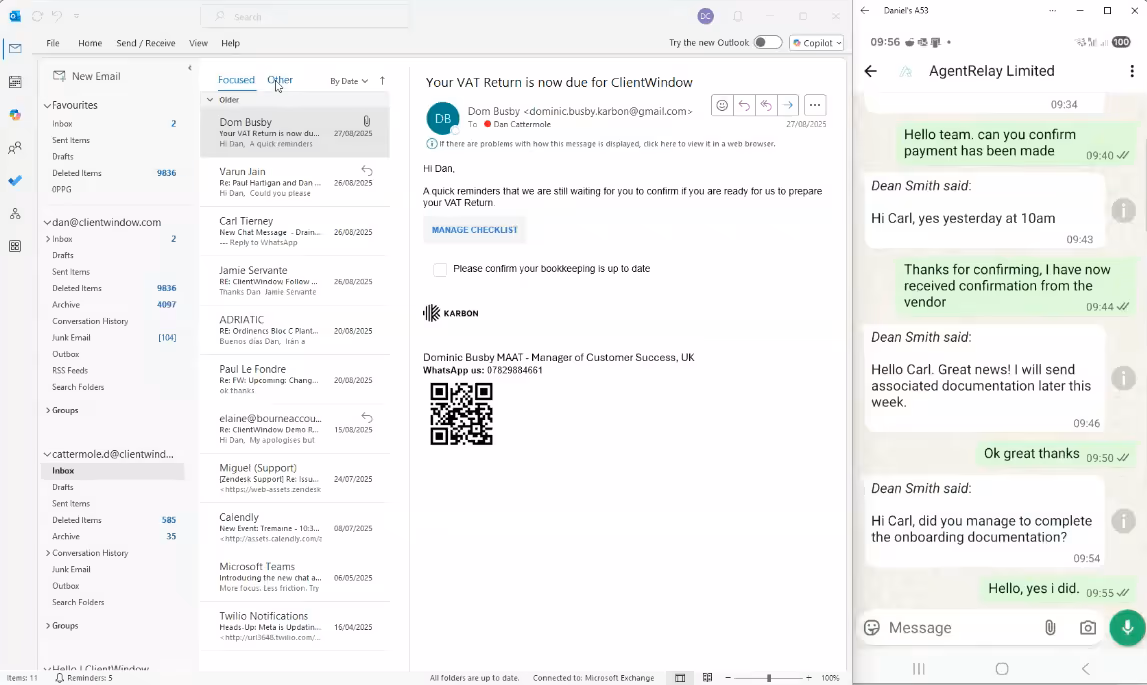Tap the back arrow next to AgentRelay Limited
Screen dimensions: 1147x685
pyautogui.click(x=870, y=71)
